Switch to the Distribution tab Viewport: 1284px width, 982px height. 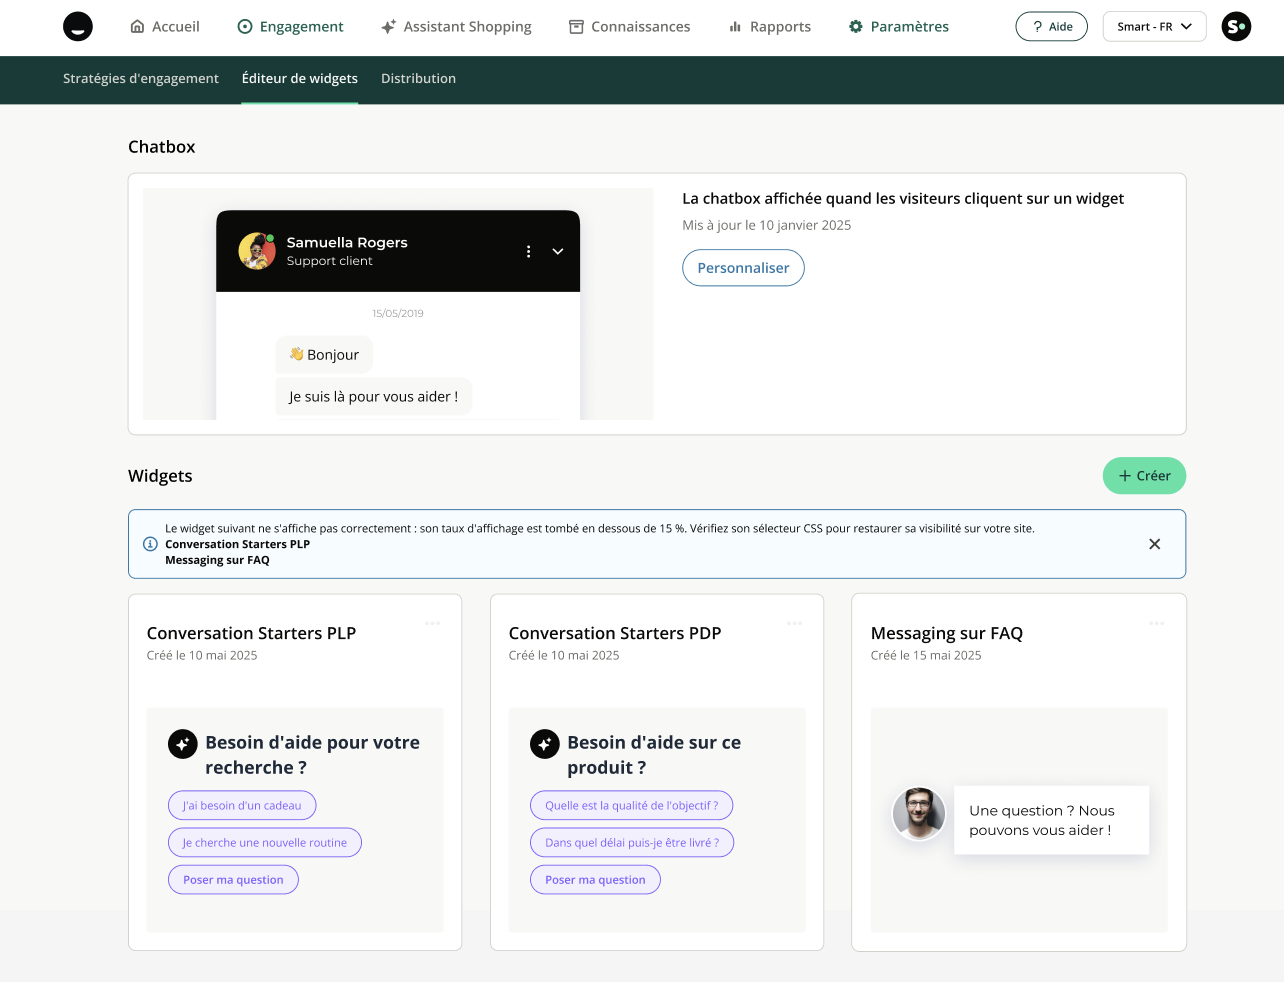click(x=418, y=79)
